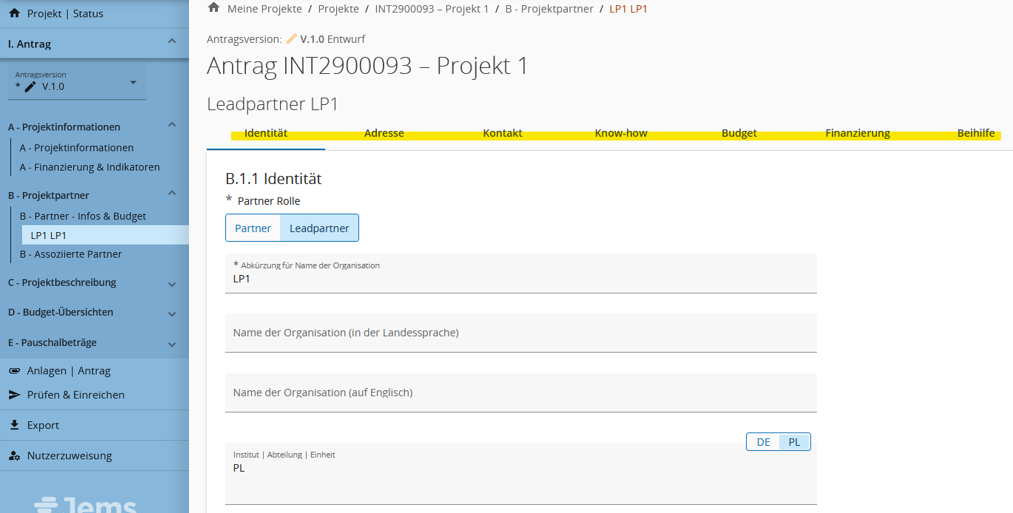Open B - Assoziierte Partner in the sidebar
Image resolution: width=1013 pixels, height=513 pixels.
pos(70,254)
